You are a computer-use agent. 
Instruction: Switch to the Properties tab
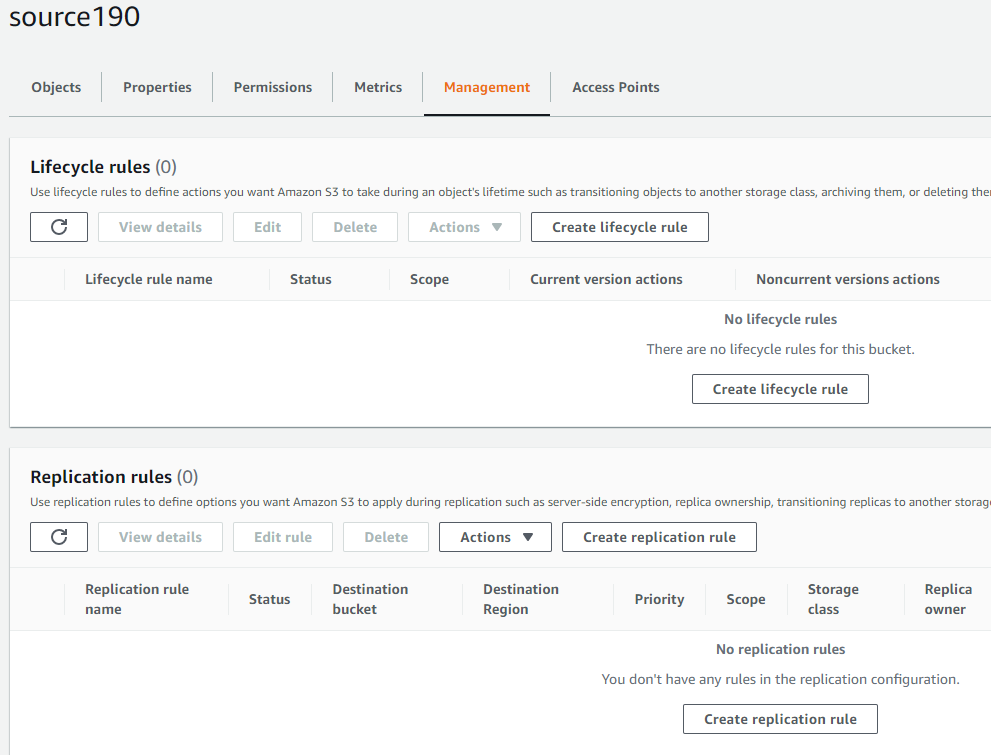pos(157,87)
